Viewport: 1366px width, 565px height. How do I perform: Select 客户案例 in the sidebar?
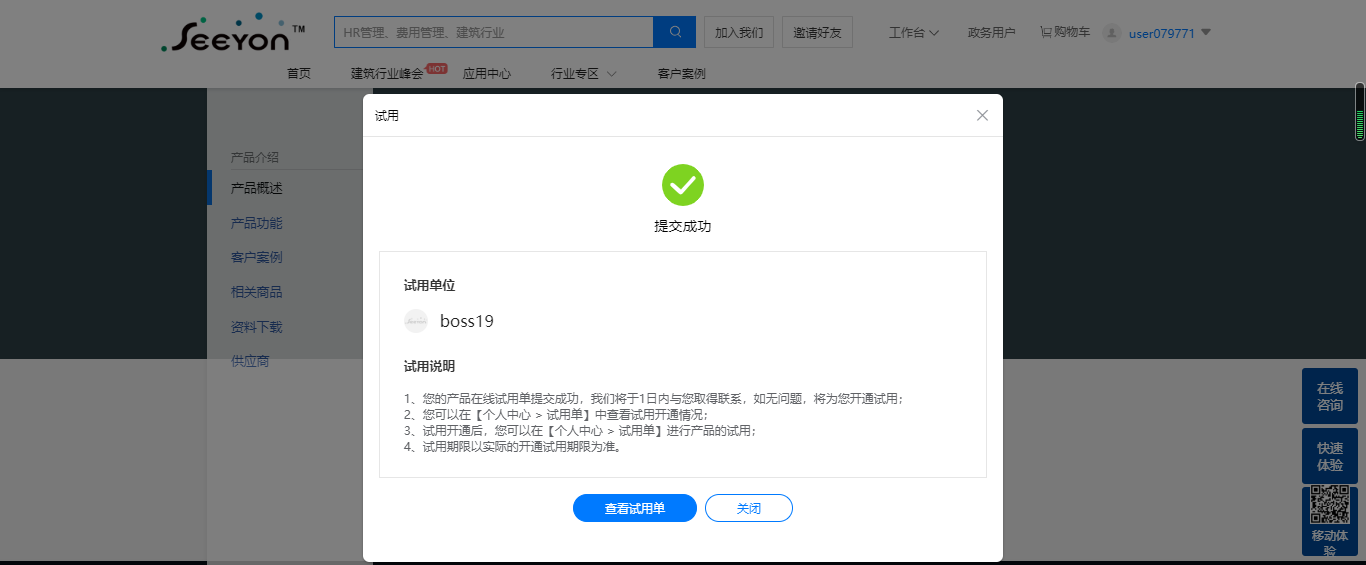[257, 257]
